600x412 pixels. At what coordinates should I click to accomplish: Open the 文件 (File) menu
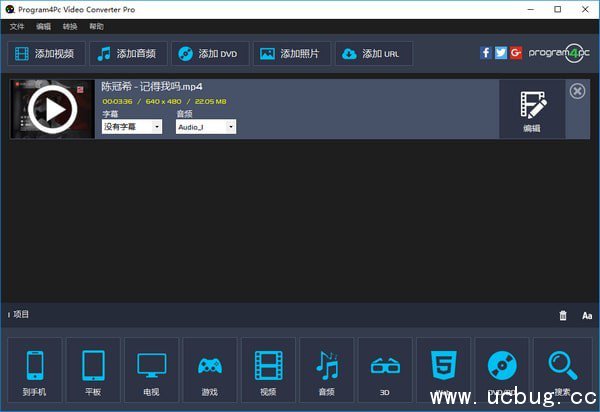point(17,26)
